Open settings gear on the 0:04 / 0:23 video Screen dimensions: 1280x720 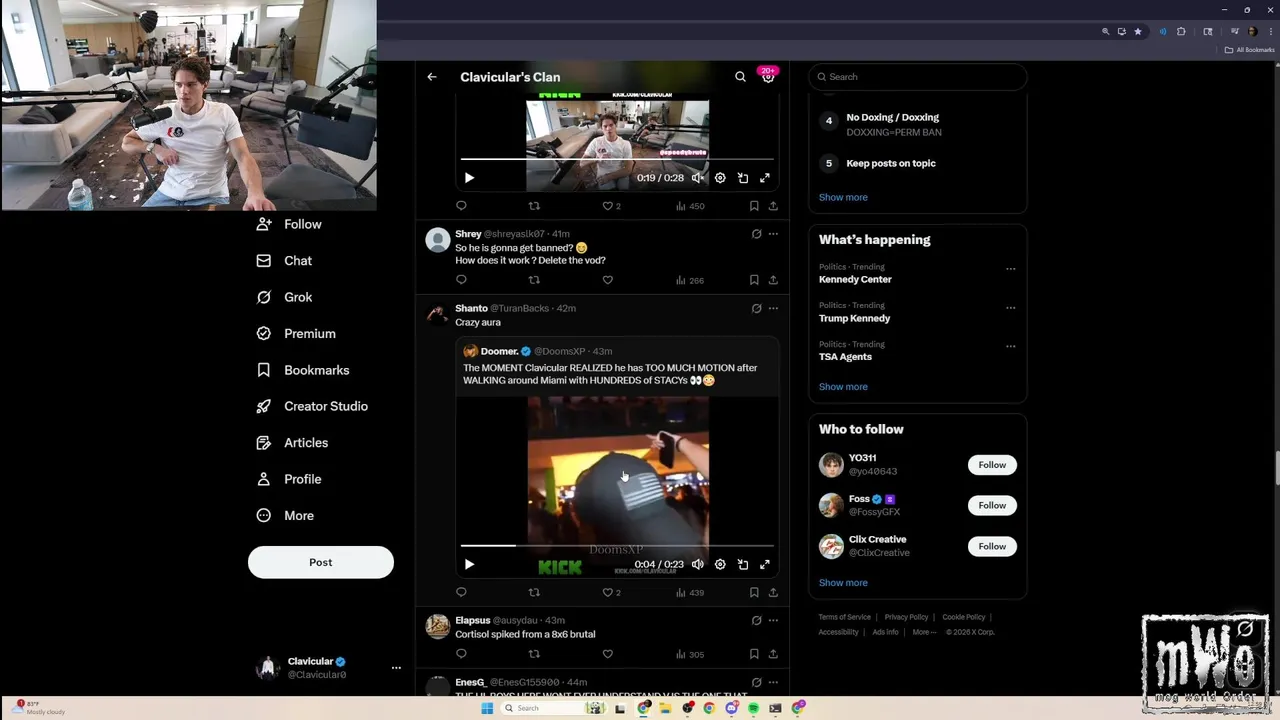tap(720, 565)
